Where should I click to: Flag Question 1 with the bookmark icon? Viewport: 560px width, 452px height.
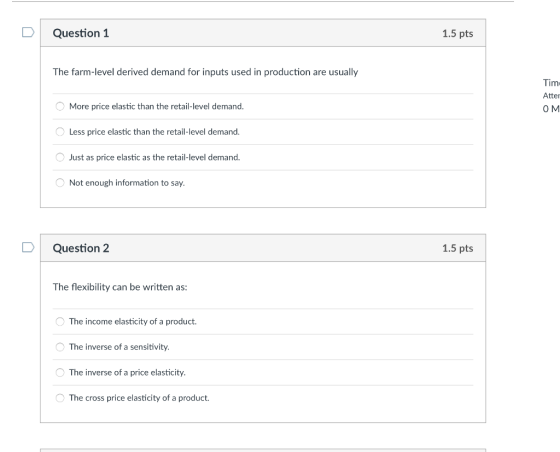tap(28, 32)
